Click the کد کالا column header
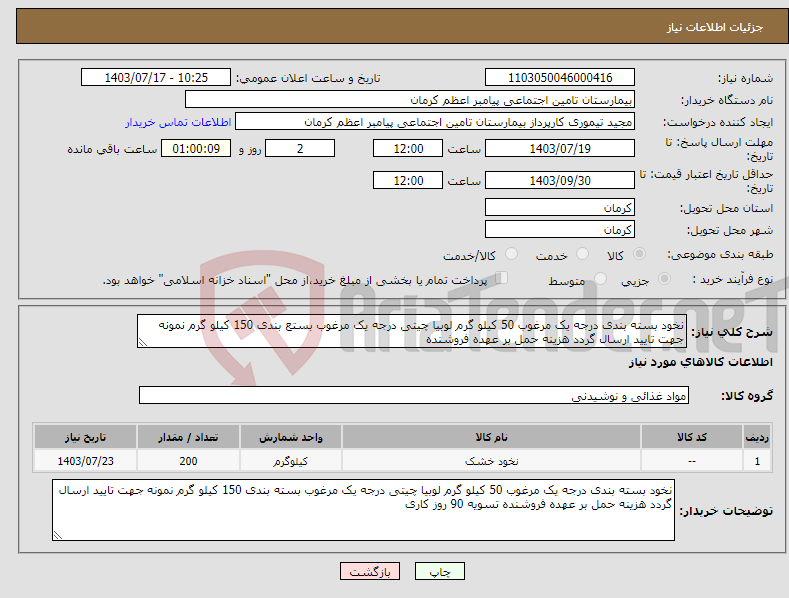This screenshot has height=598, width=789. click(692, 437)
